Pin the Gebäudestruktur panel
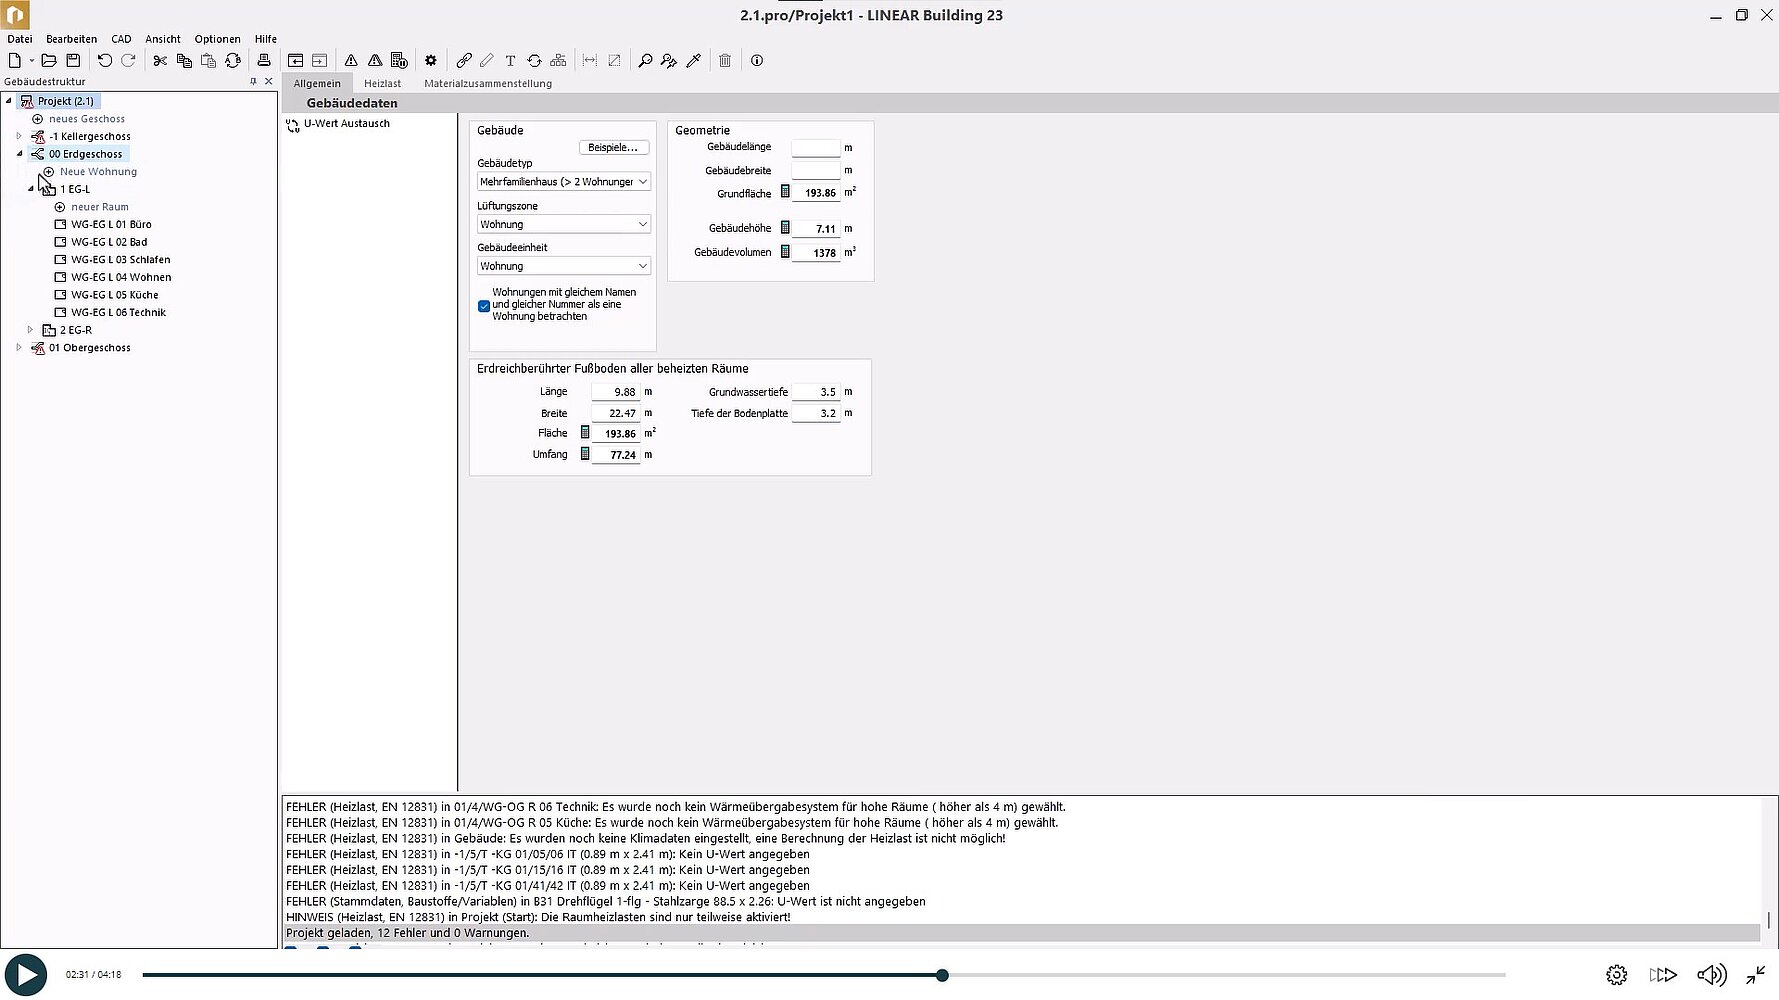Screen dimensions: 1779x1000 (x=253, y=82)
